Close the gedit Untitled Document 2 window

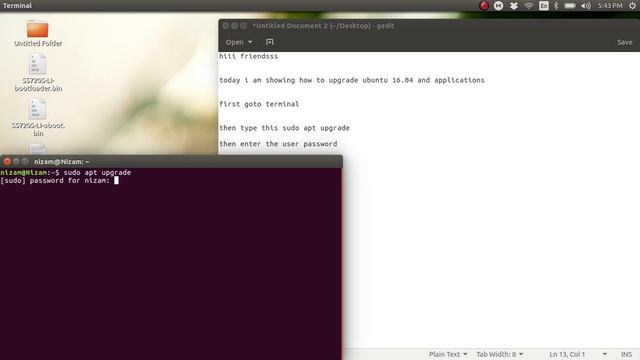(225, 26)
